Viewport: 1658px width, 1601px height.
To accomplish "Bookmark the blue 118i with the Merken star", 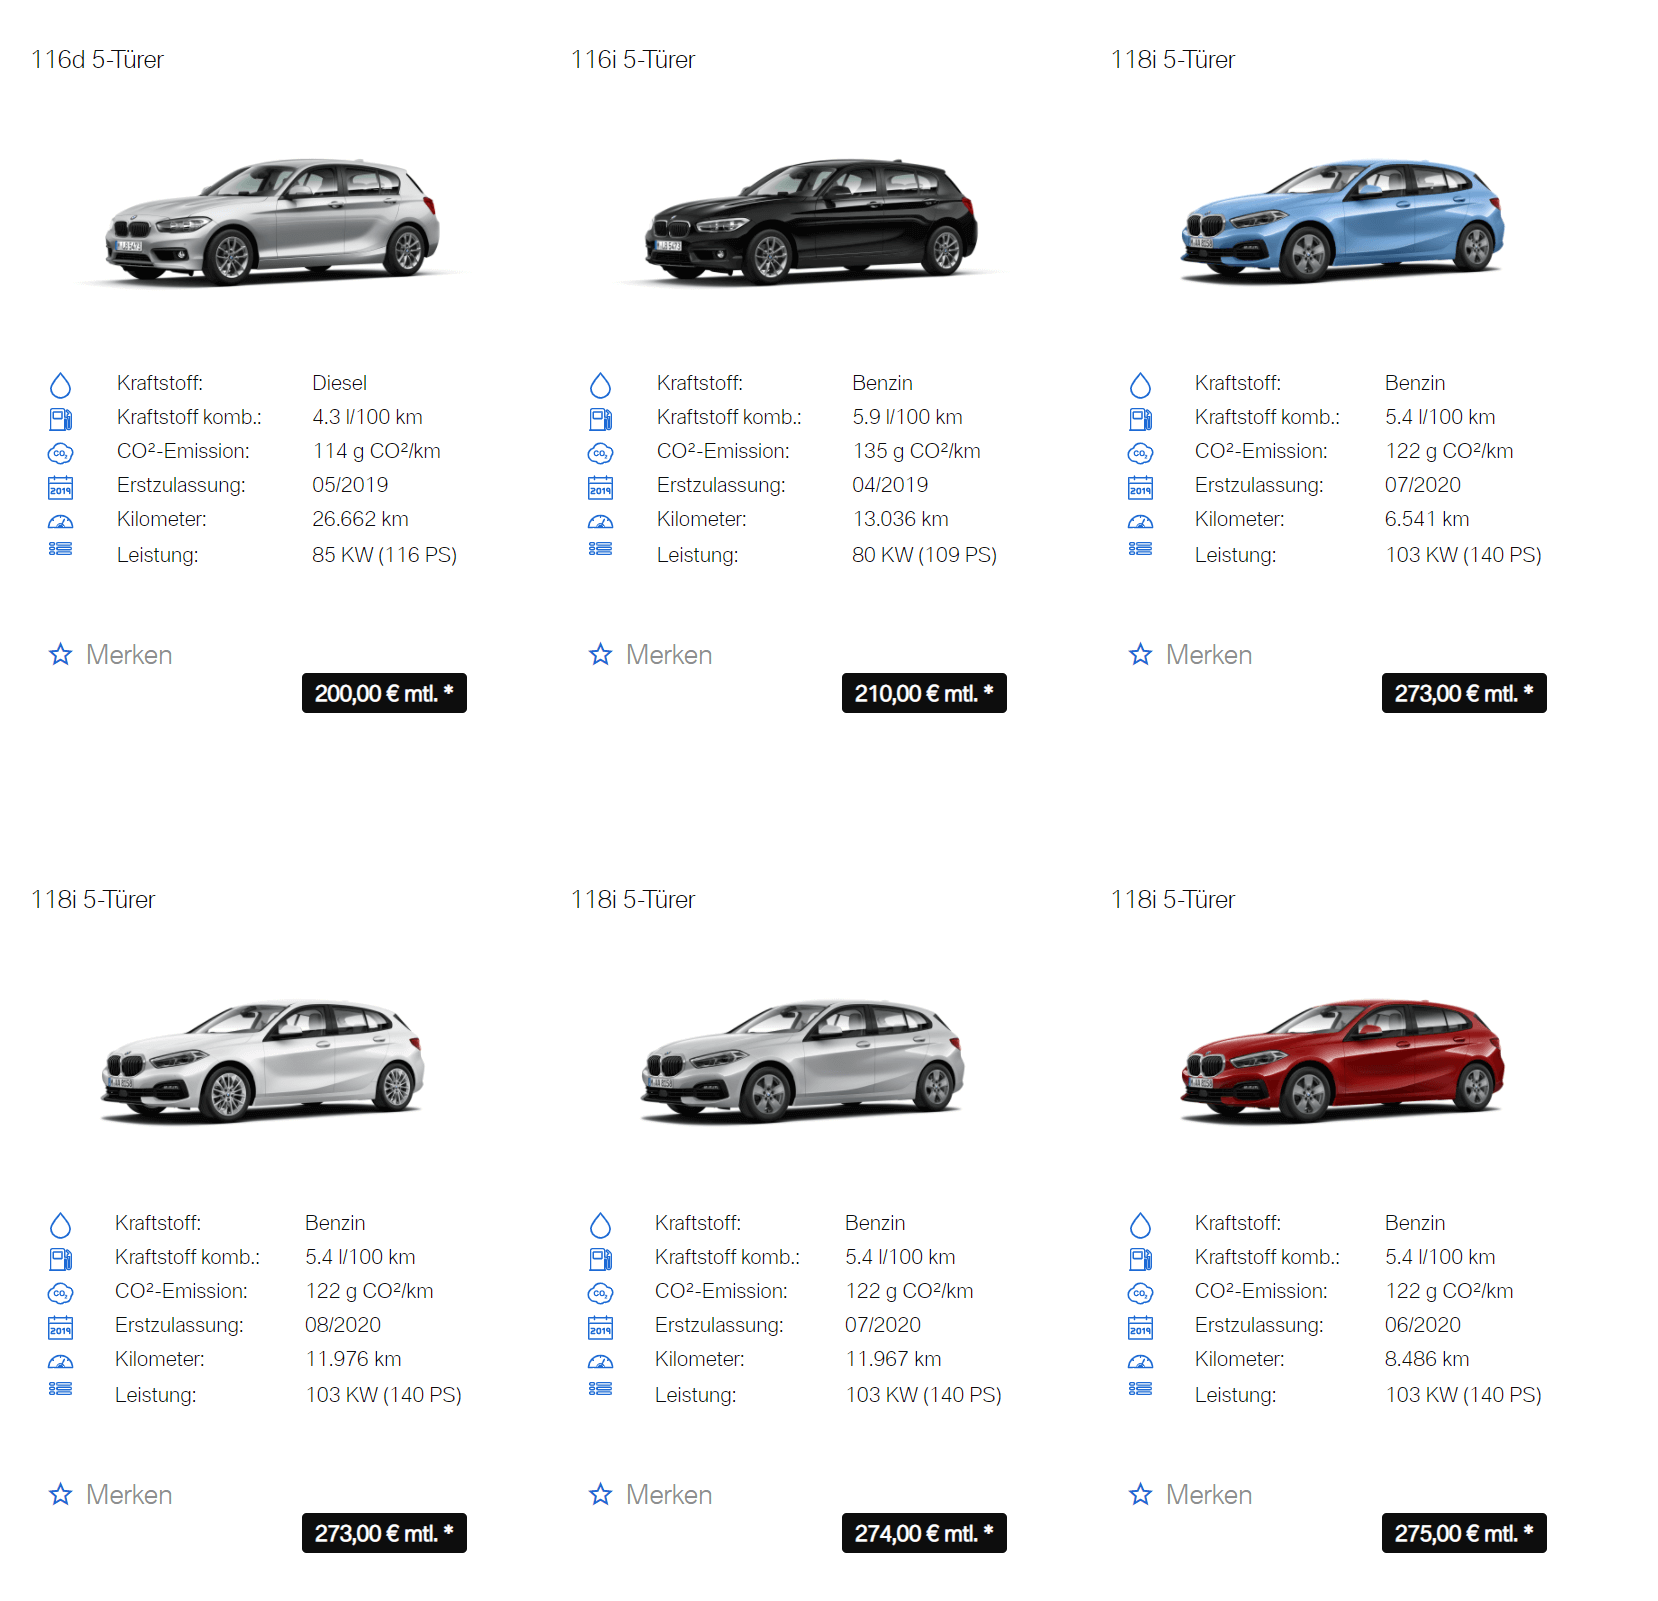I will [1141, 654].
